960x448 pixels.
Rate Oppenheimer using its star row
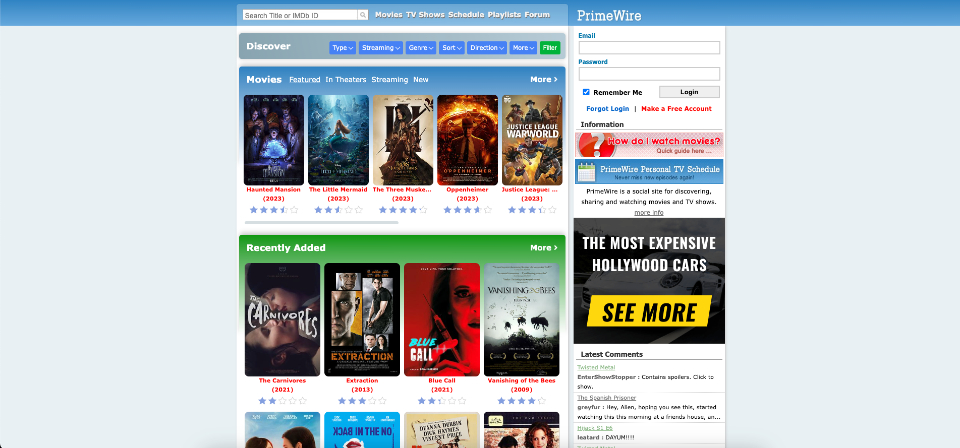point(468,210)
